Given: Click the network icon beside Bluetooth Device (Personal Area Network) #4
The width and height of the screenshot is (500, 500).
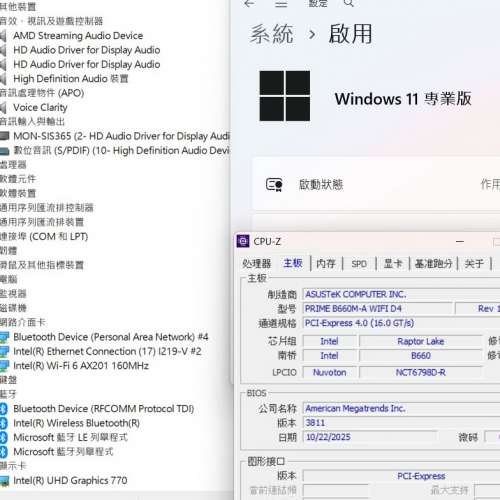Looking at the screenshot, I should [4, 337].
